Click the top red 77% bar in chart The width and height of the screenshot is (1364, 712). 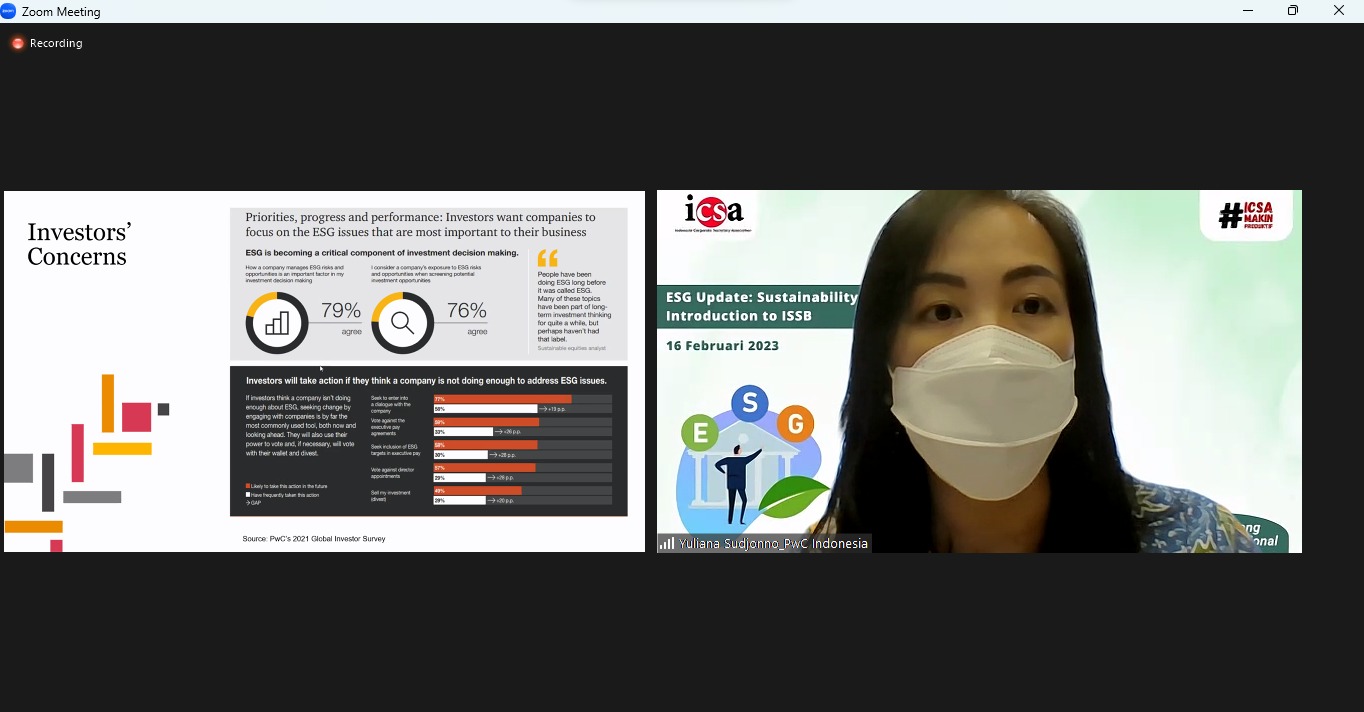(502, 399)
